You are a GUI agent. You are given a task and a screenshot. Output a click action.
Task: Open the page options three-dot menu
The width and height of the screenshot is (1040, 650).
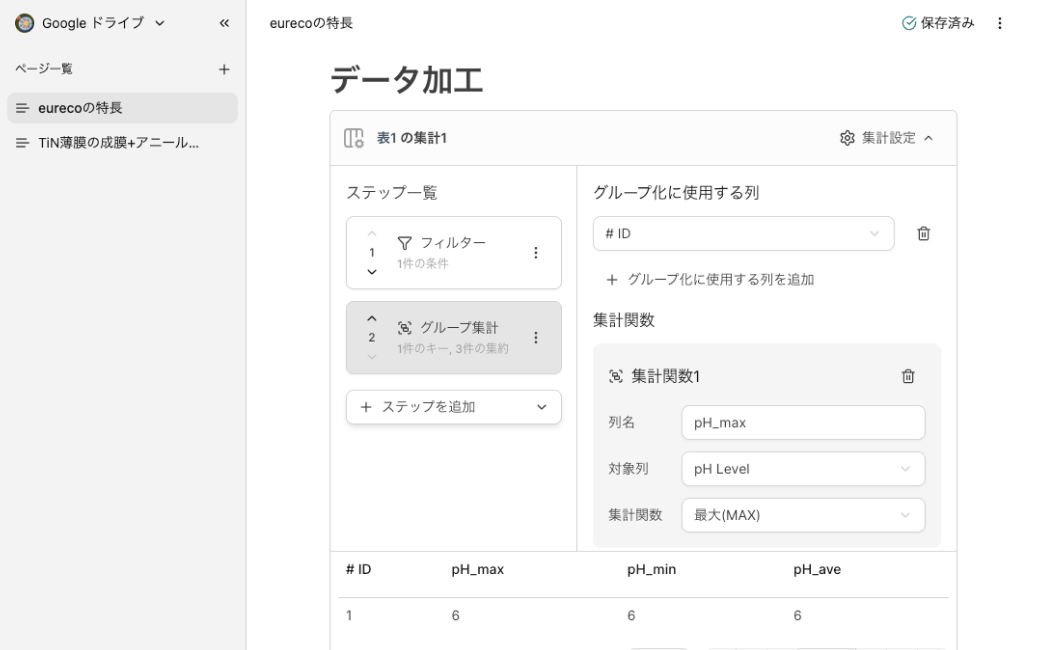coord(999,23)
